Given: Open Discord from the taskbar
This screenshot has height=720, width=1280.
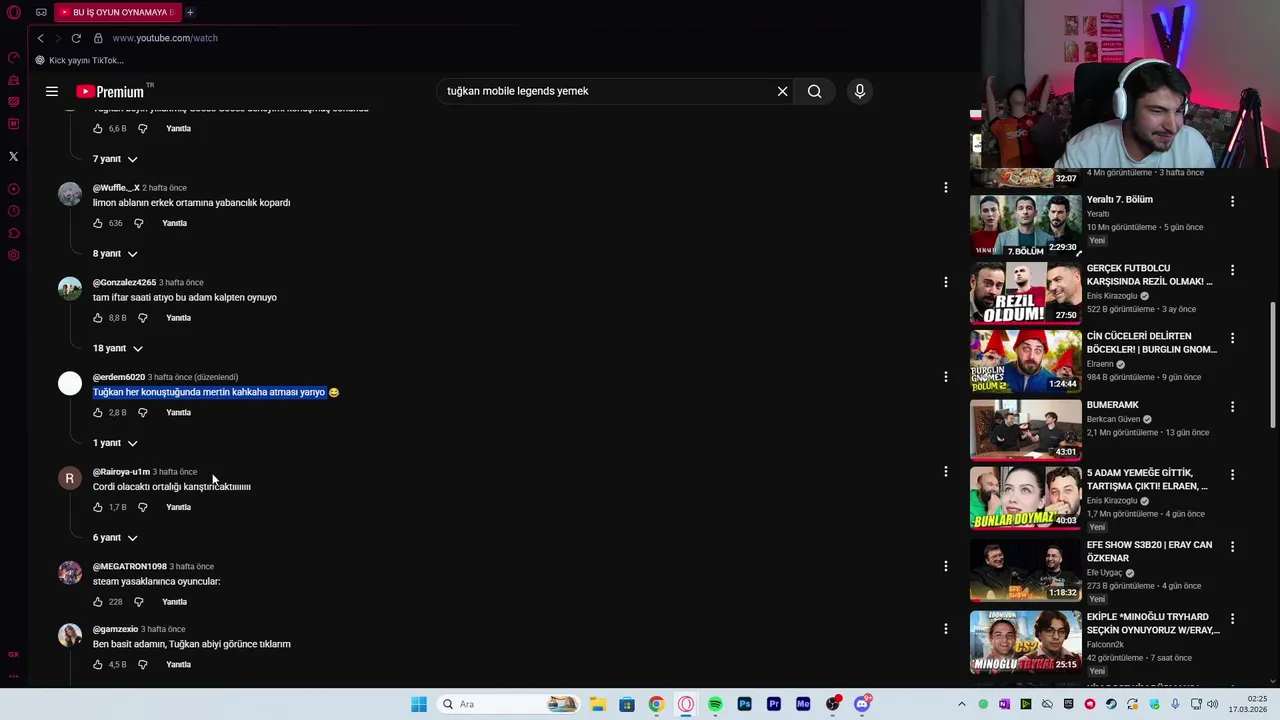Looking at the screenshot, I should tap(862, 704).
